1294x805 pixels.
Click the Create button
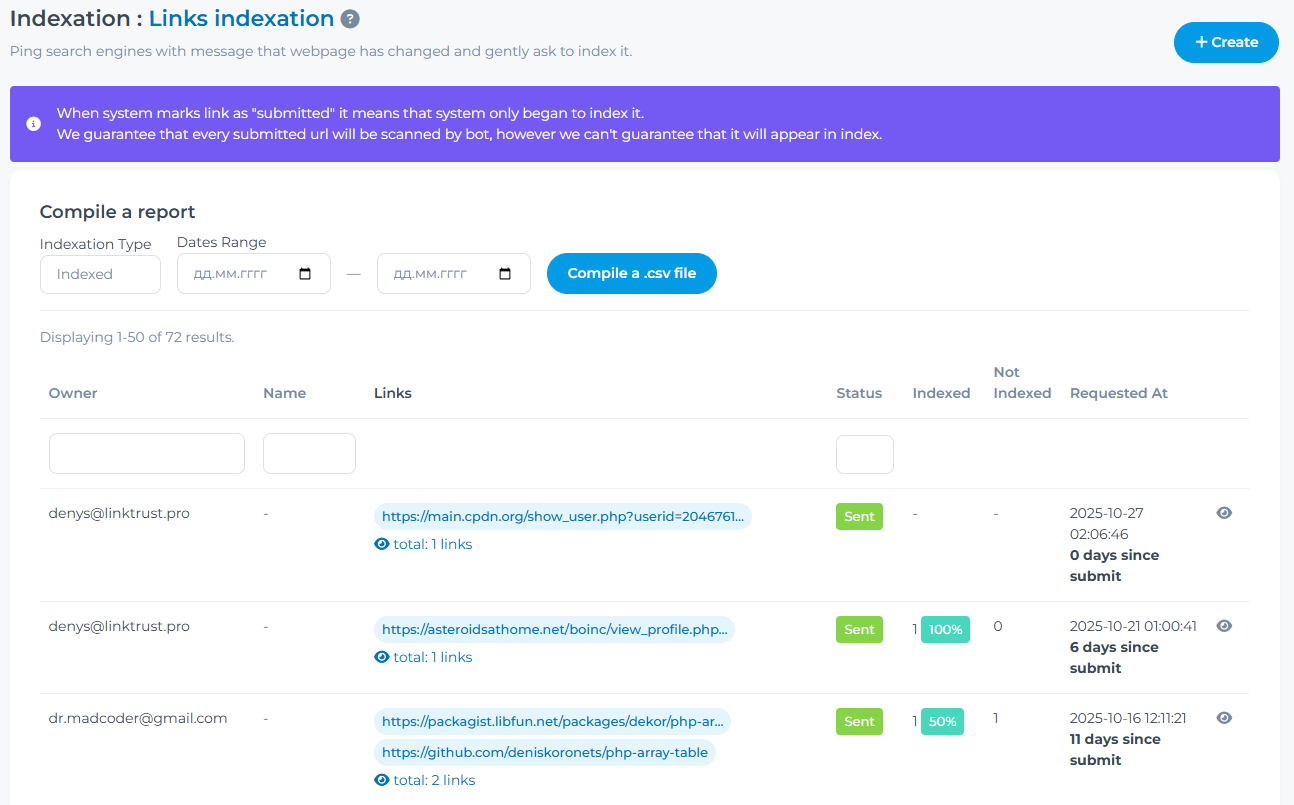click(x=1225, y=42)
